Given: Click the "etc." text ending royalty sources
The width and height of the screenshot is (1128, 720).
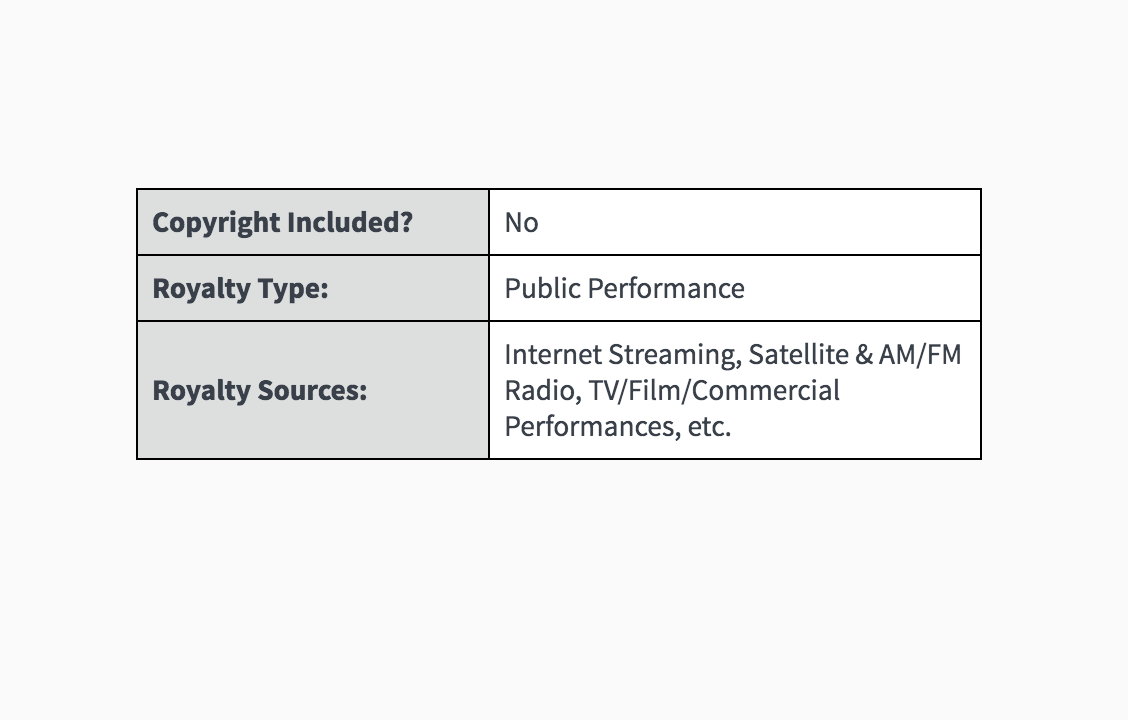Looking at the screenshot, I should pos(709,426).
